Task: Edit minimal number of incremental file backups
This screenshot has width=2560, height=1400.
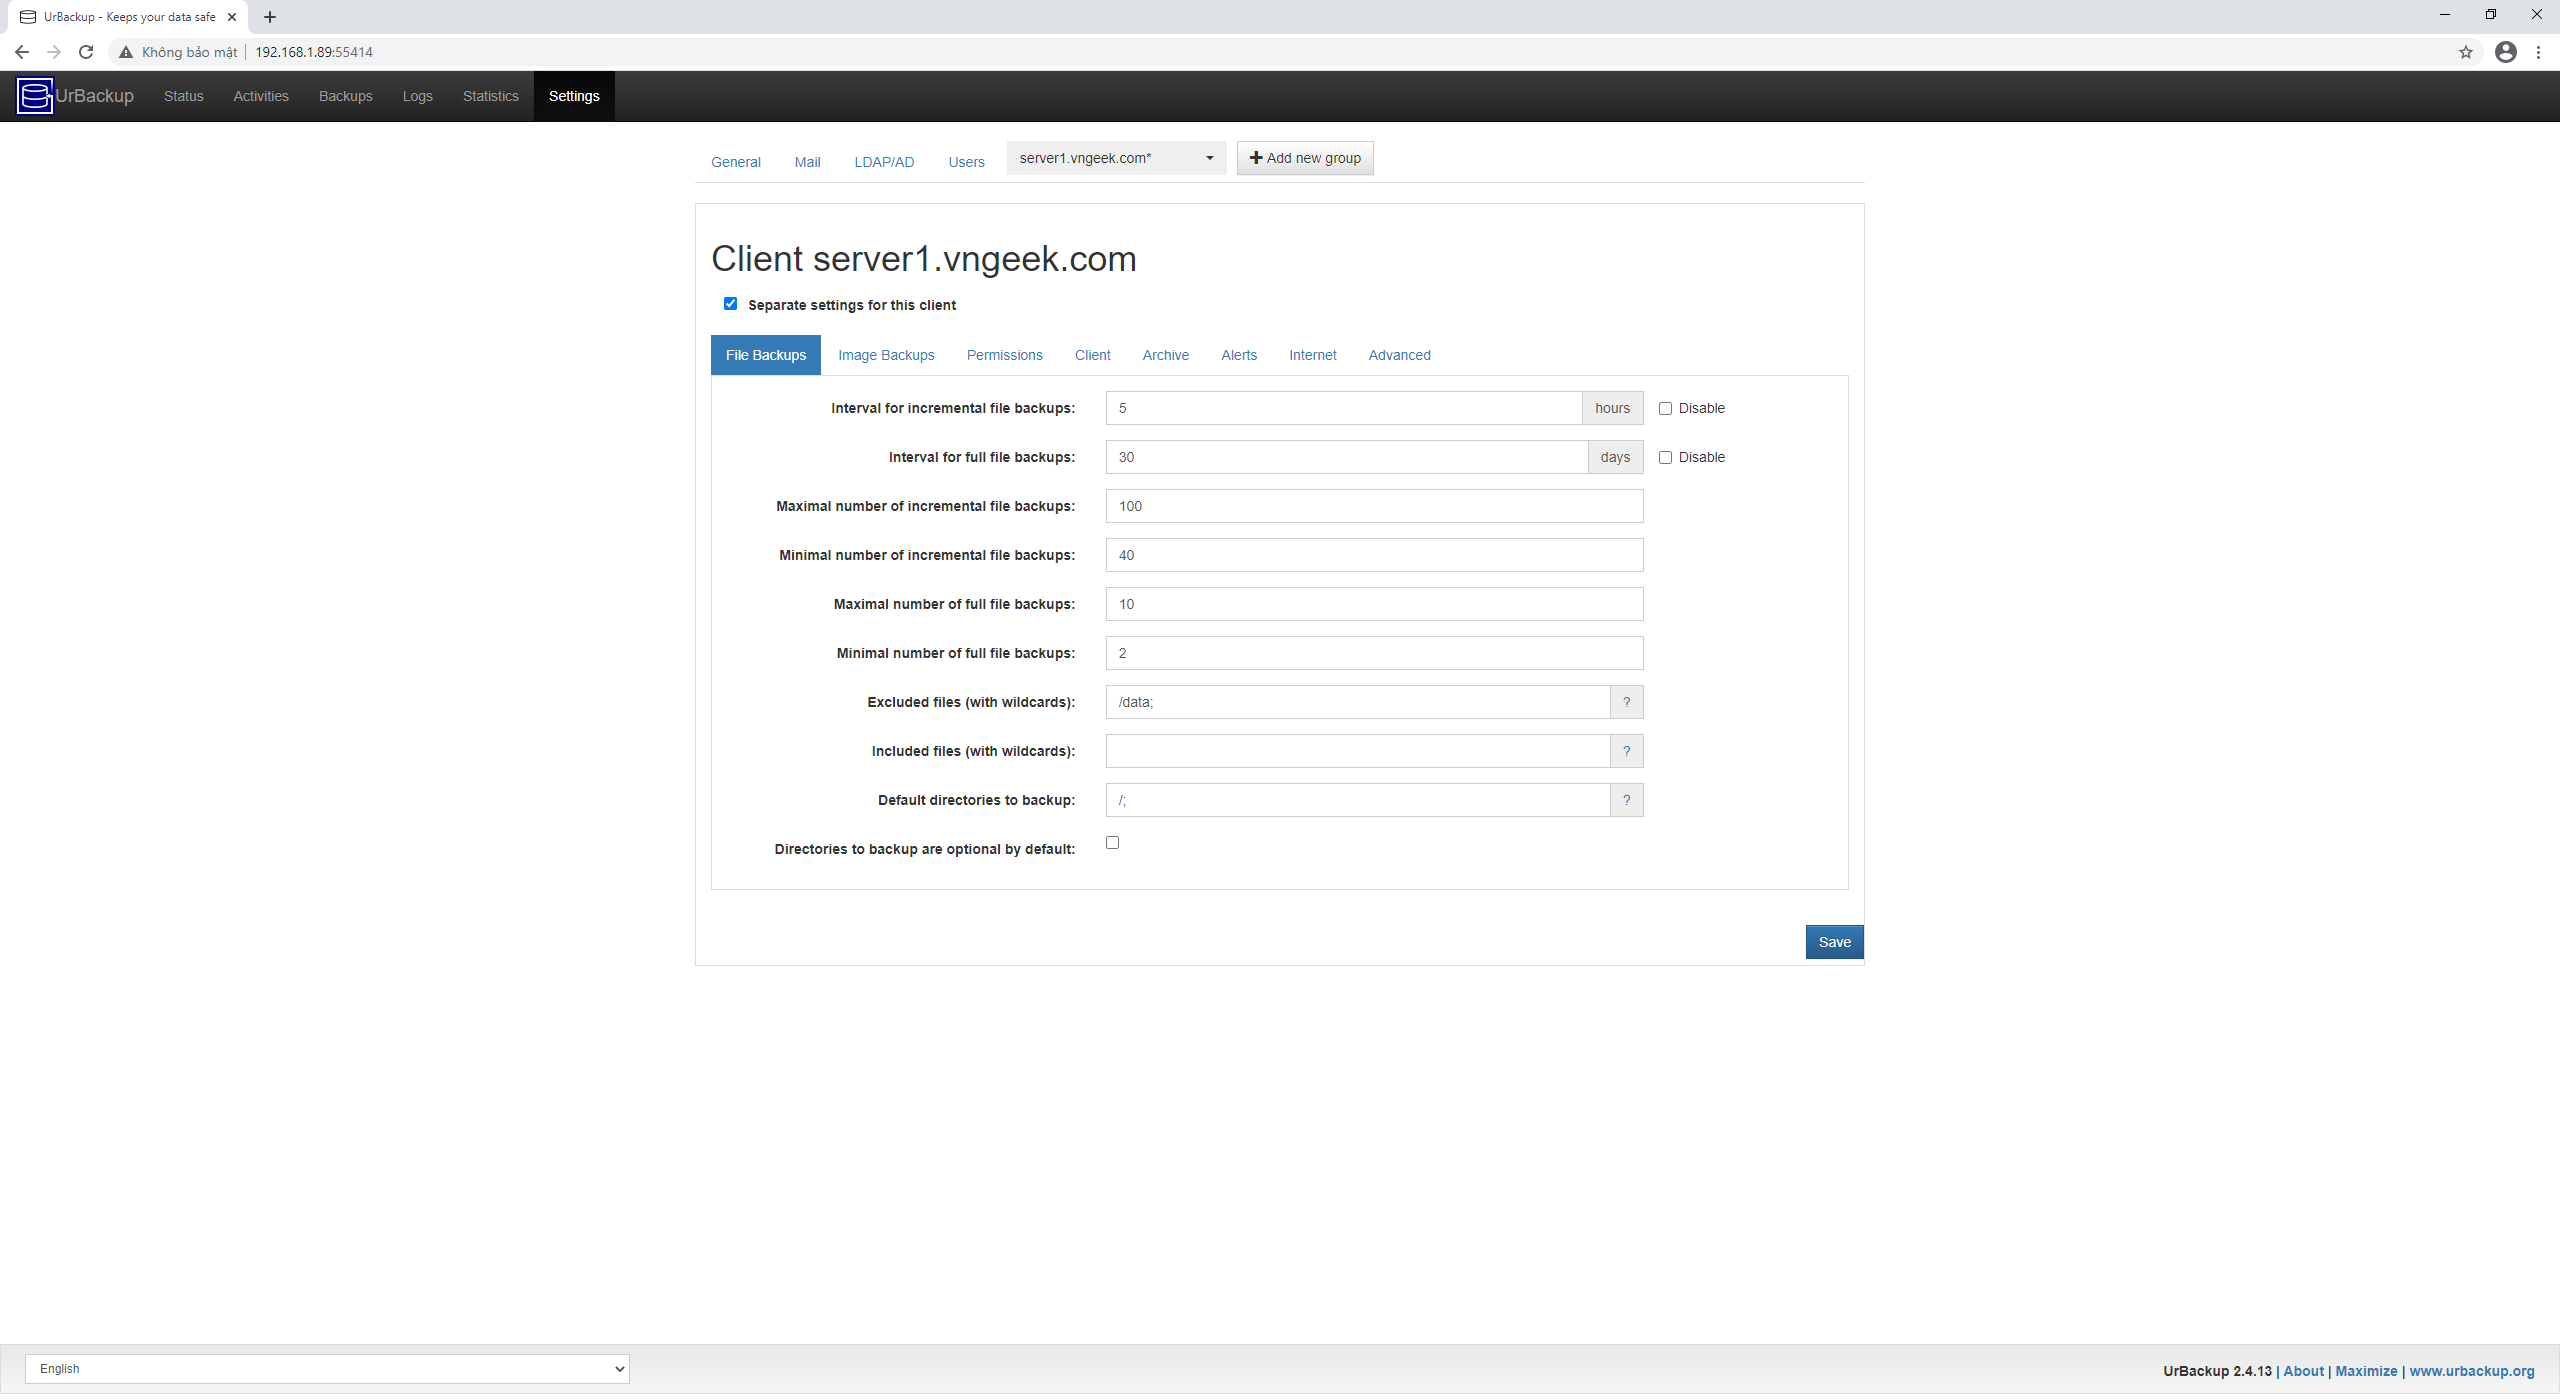Action: pos(1374,555)
